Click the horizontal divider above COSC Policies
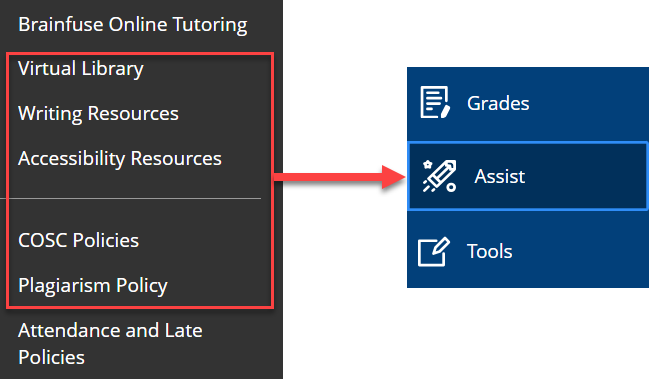This screenshot has height=380, width=649. pos(135,199)
